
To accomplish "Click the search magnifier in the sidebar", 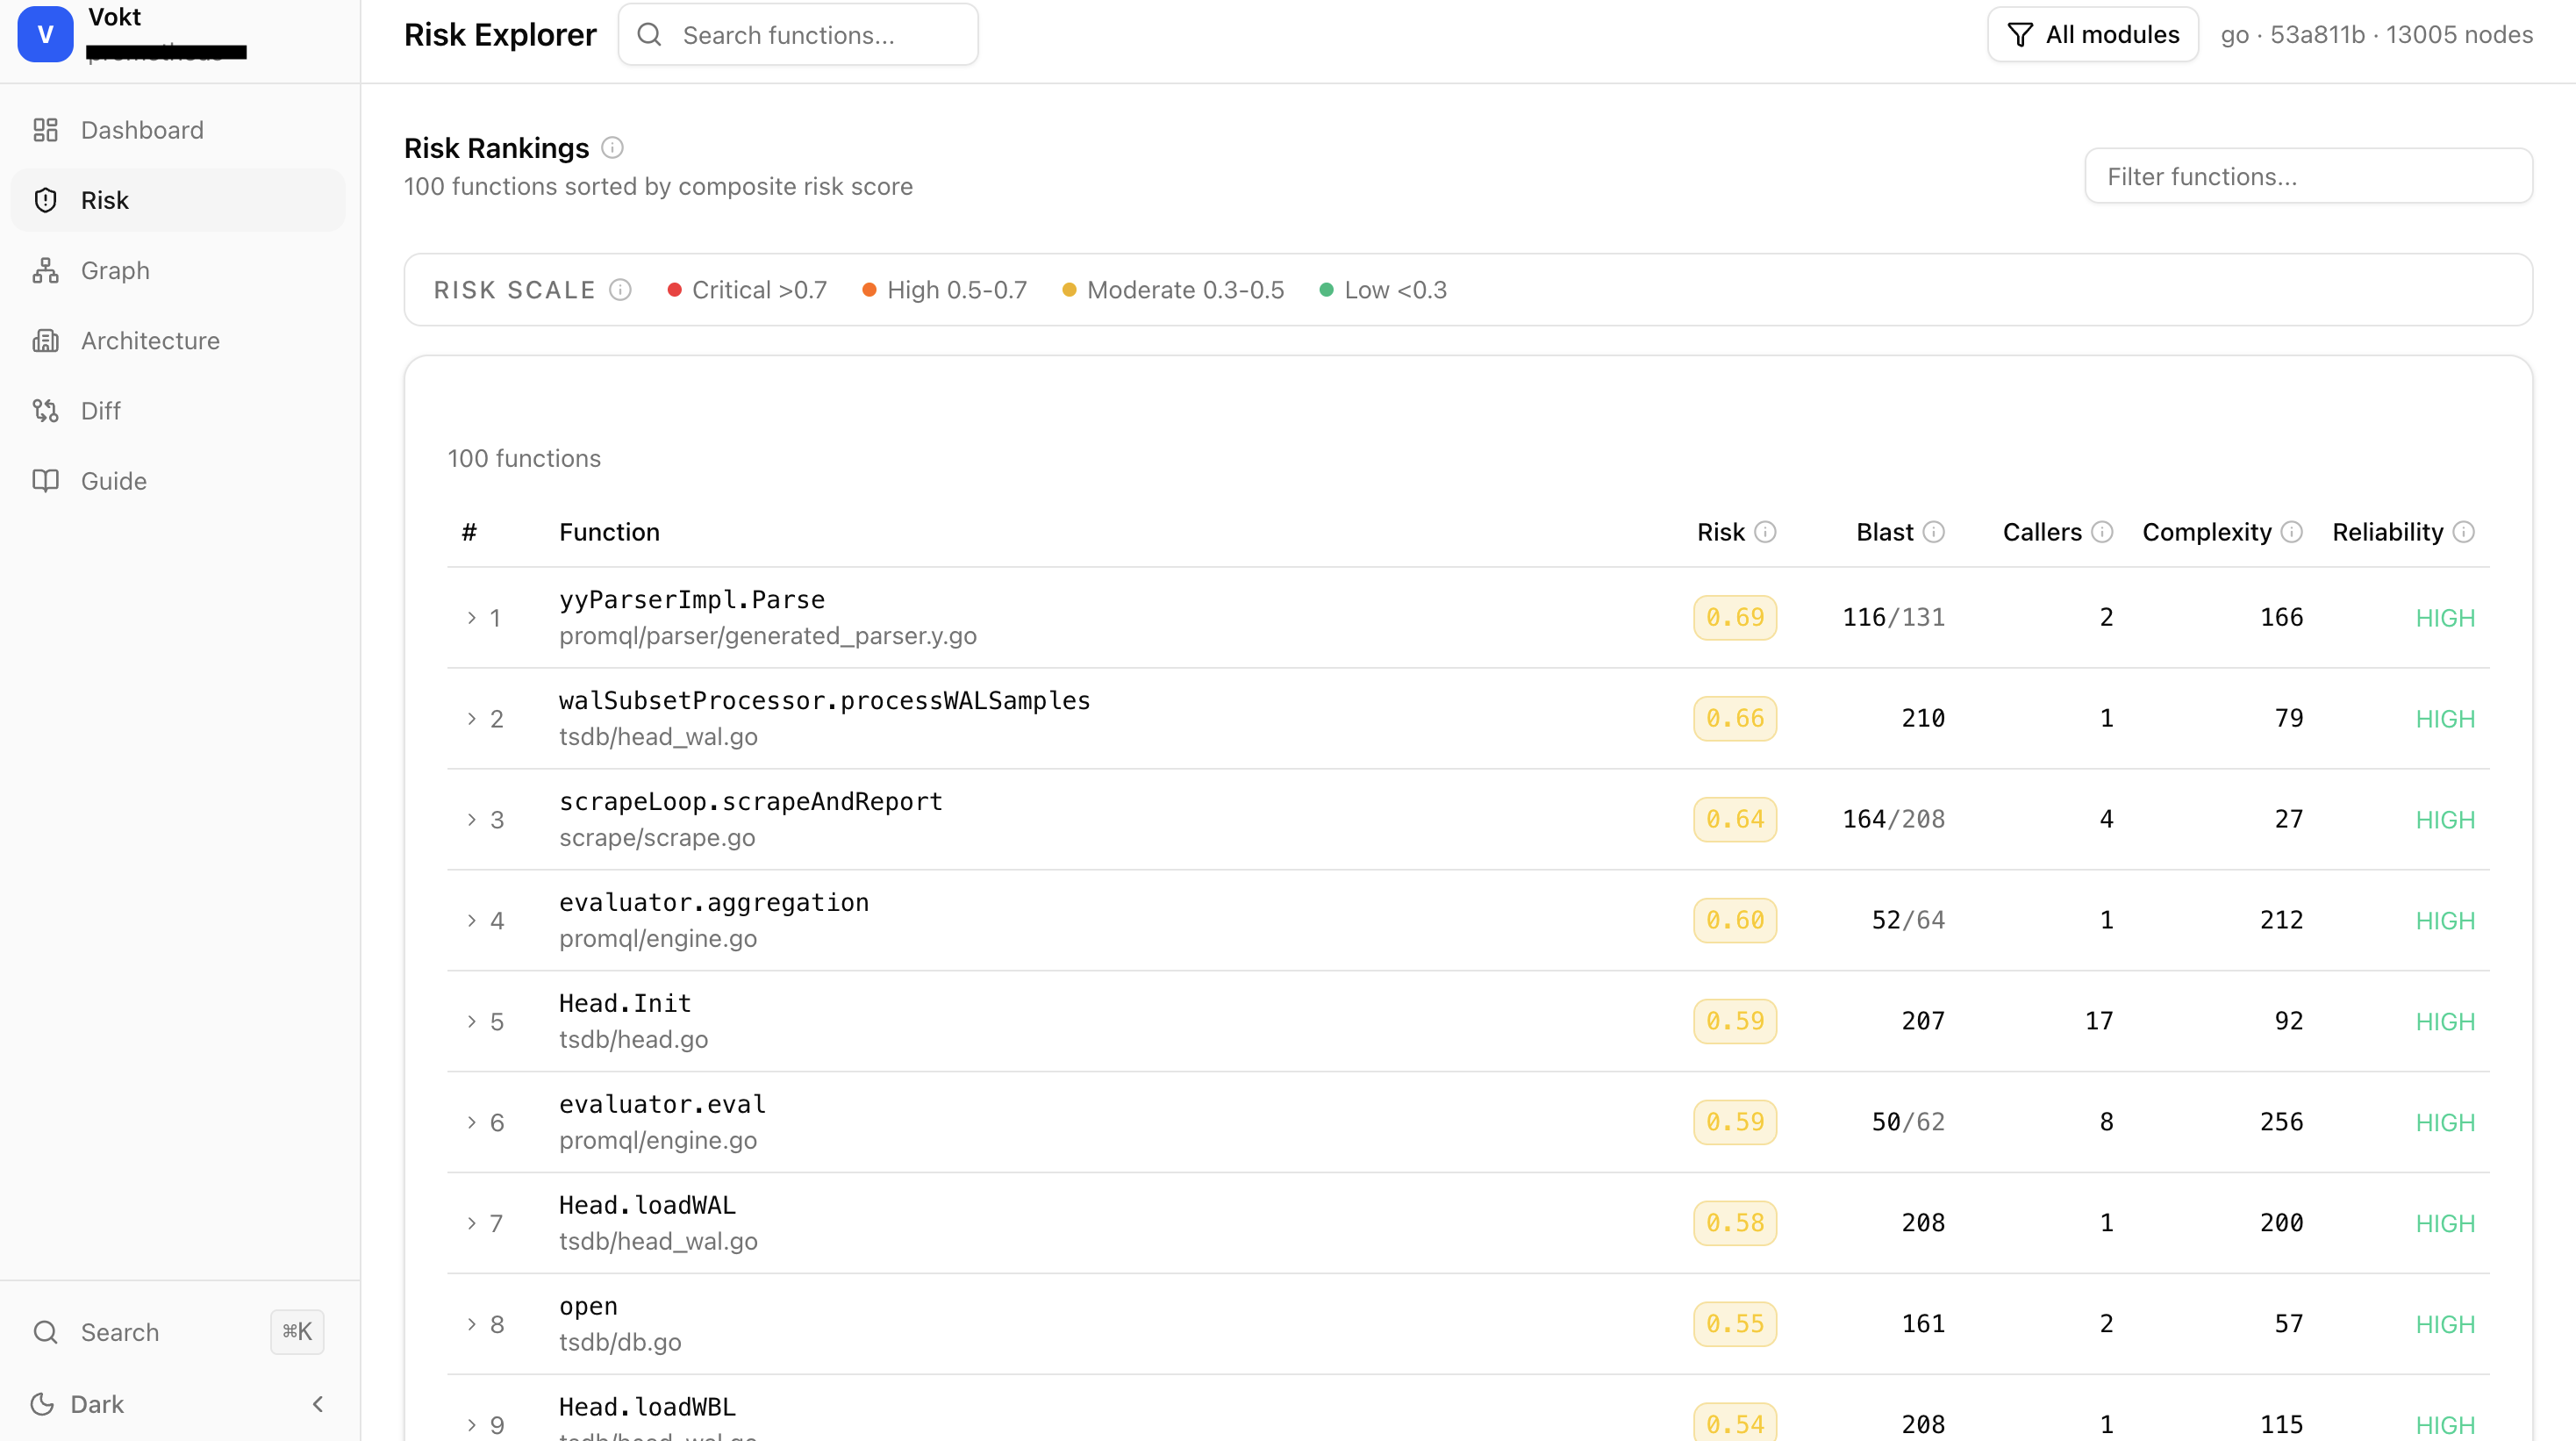I will point(45,1332).
